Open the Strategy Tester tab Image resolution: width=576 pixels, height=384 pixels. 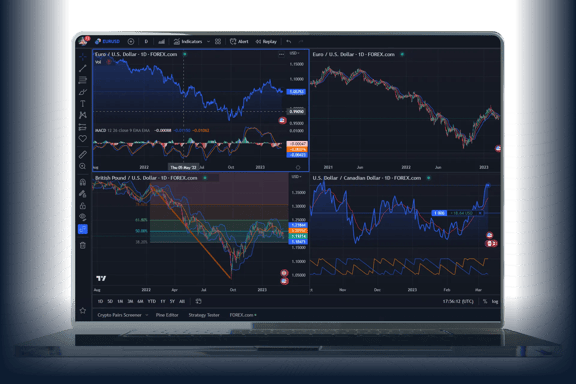204,315
